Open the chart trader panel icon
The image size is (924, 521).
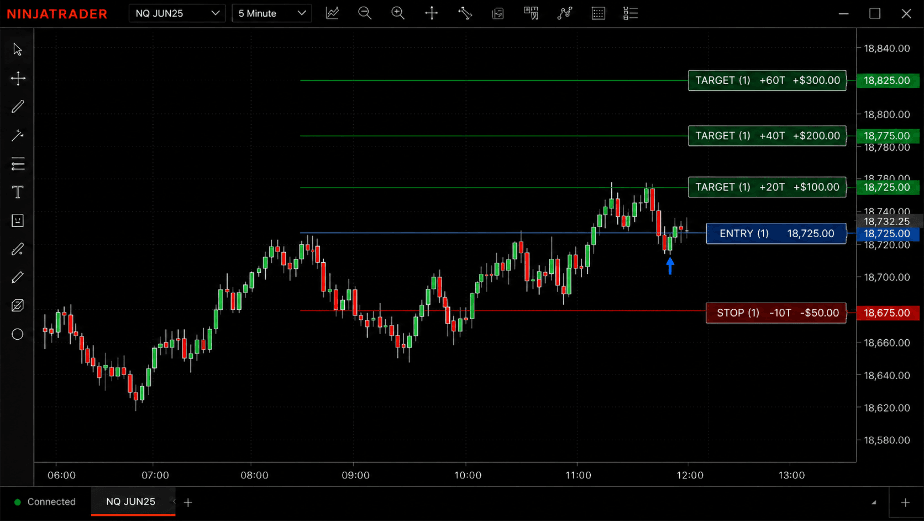click(498, 13)
